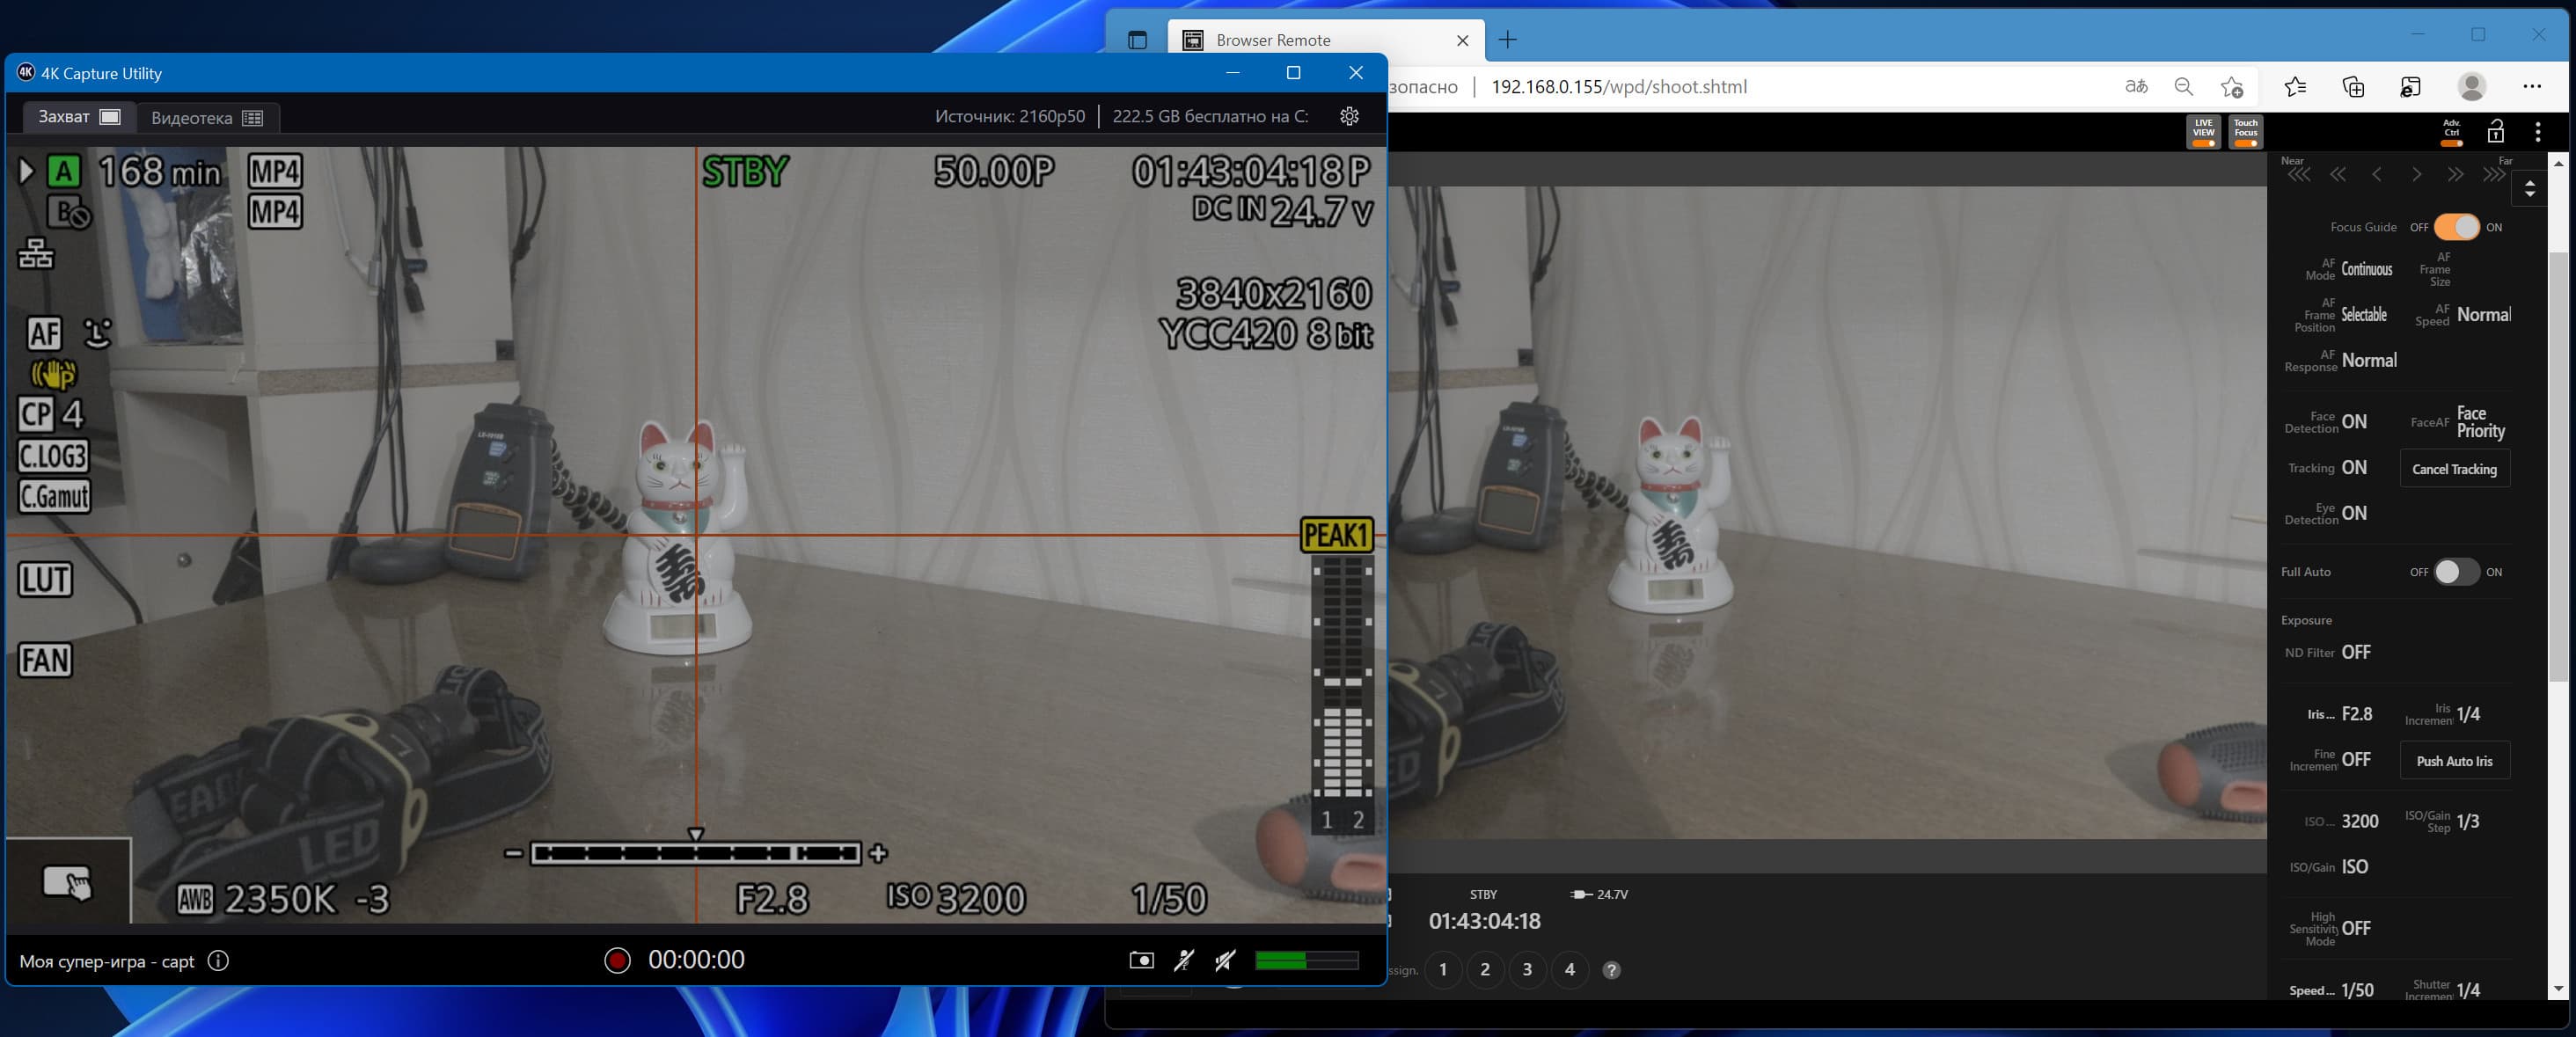Click the red record button

(617, 960)
